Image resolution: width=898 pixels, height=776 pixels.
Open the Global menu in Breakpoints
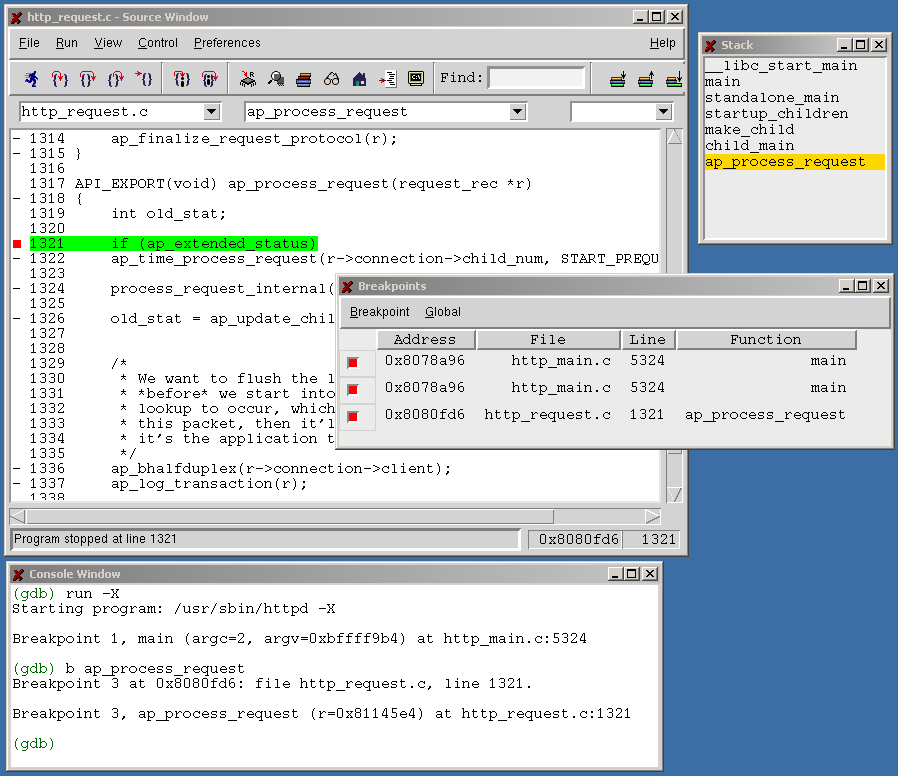pos(443,312)
